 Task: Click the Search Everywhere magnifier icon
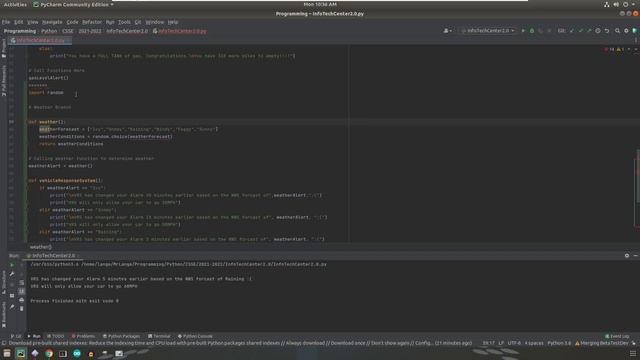[617, 31]
